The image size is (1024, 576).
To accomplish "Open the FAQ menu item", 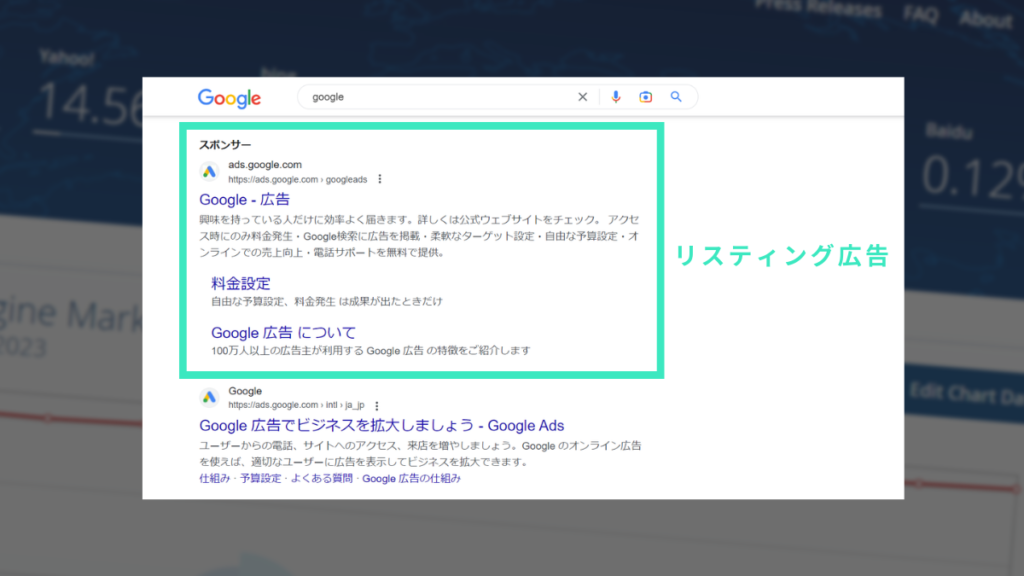I will coord(919,16).
